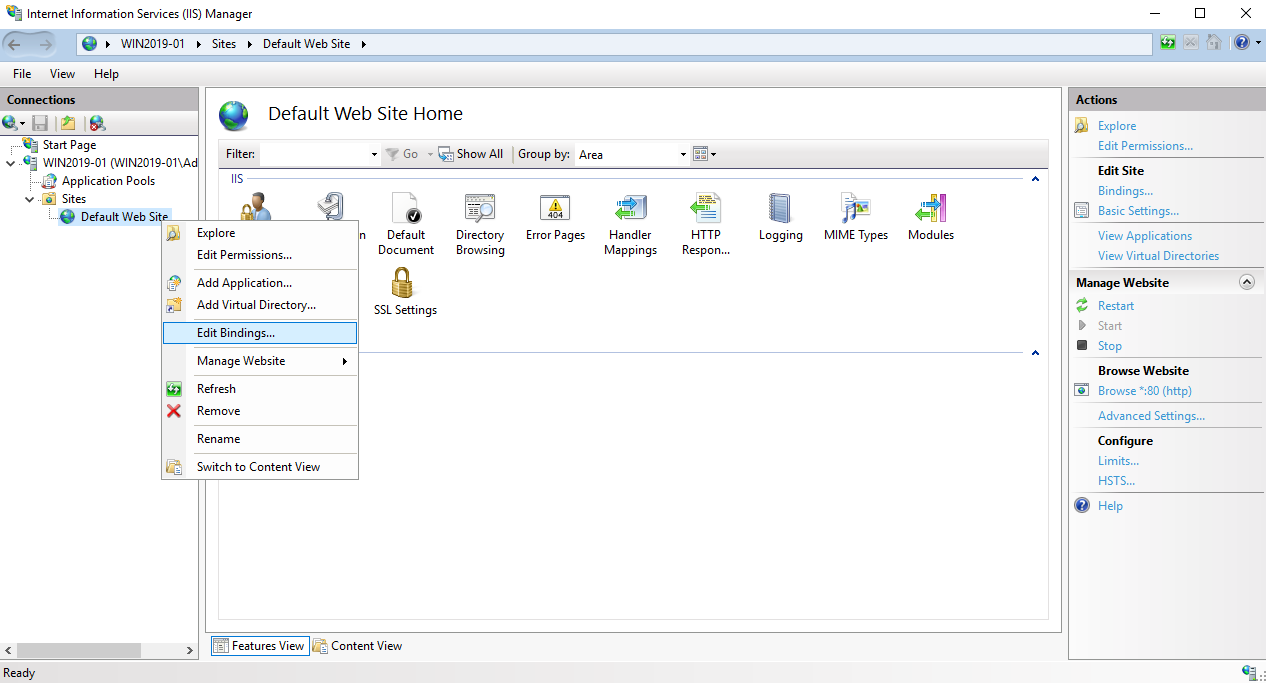Click the view mode icon beside Group by
This screenshot has width=1266, height=683.
(x=700, y=154)
